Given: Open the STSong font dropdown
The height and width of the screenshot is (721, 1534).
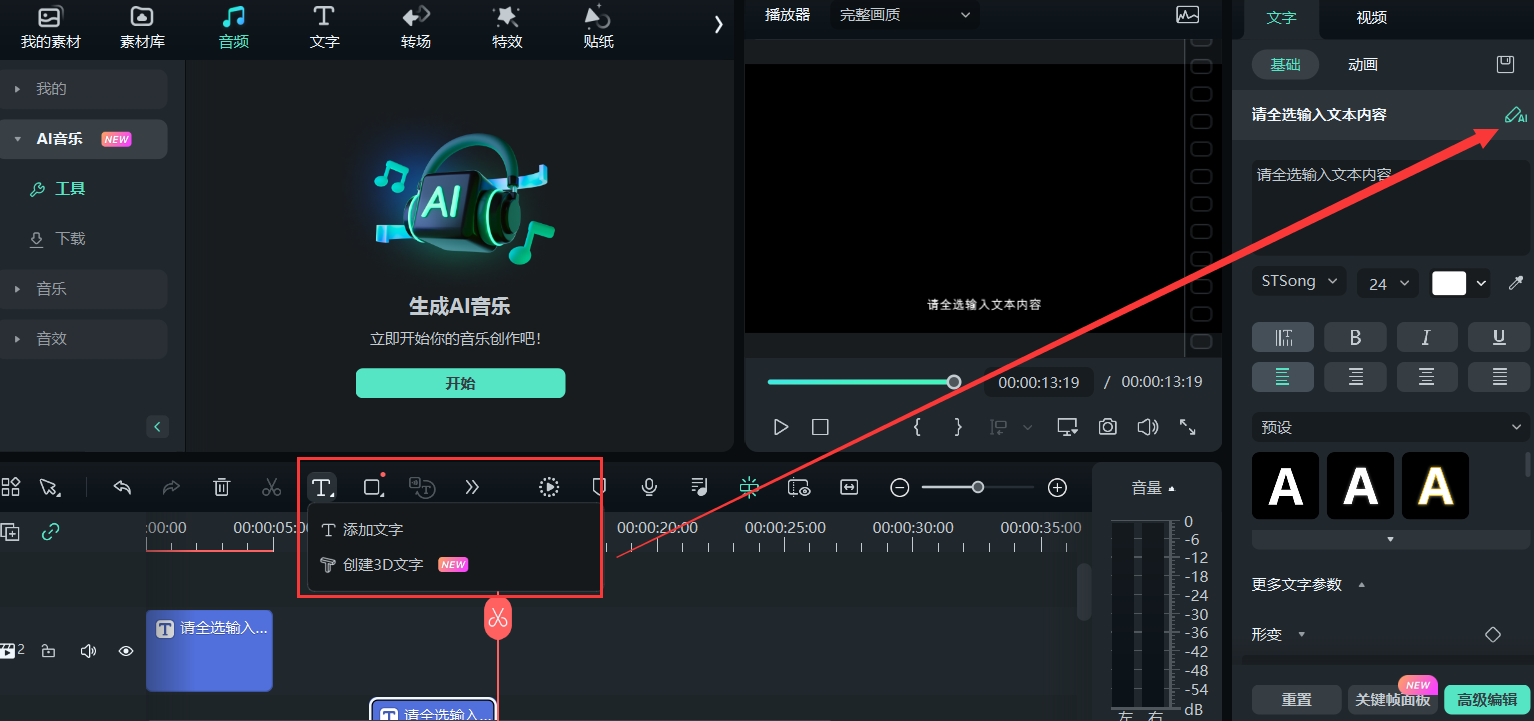Looking at the screenshot, I should (1298, 281).
